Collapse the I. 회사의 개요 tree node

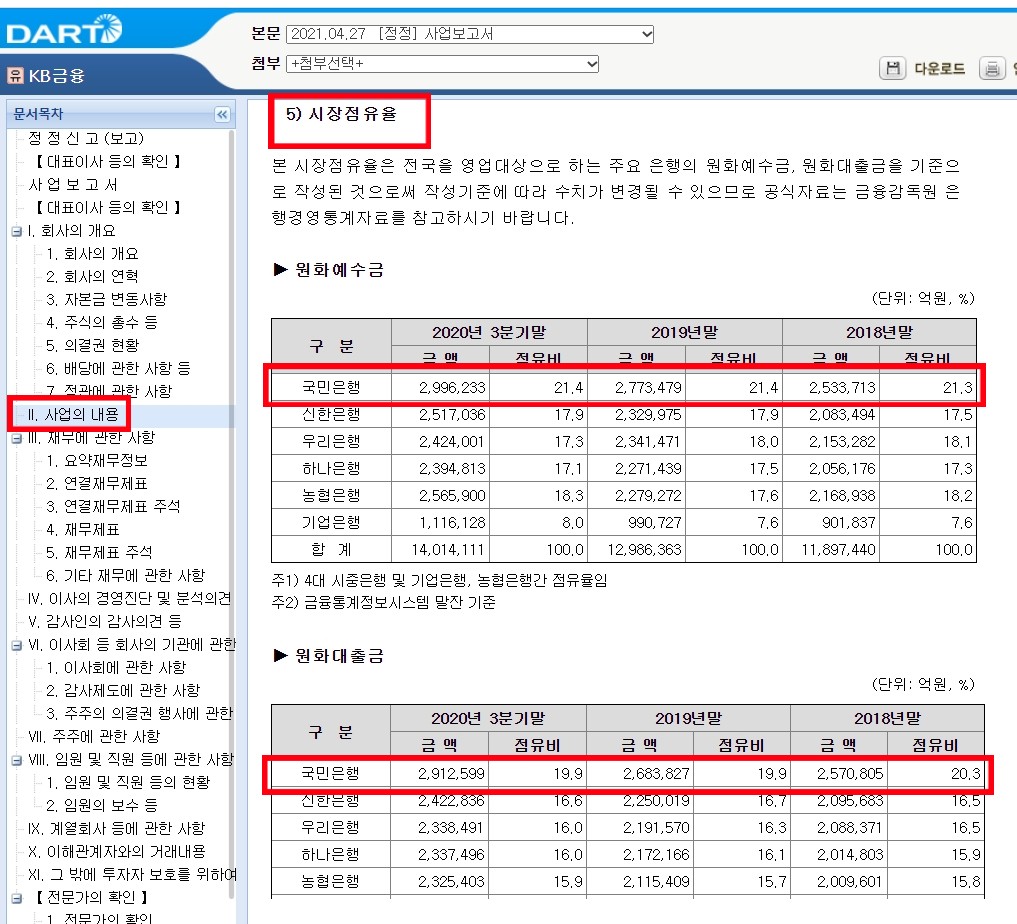coord(16,231)
